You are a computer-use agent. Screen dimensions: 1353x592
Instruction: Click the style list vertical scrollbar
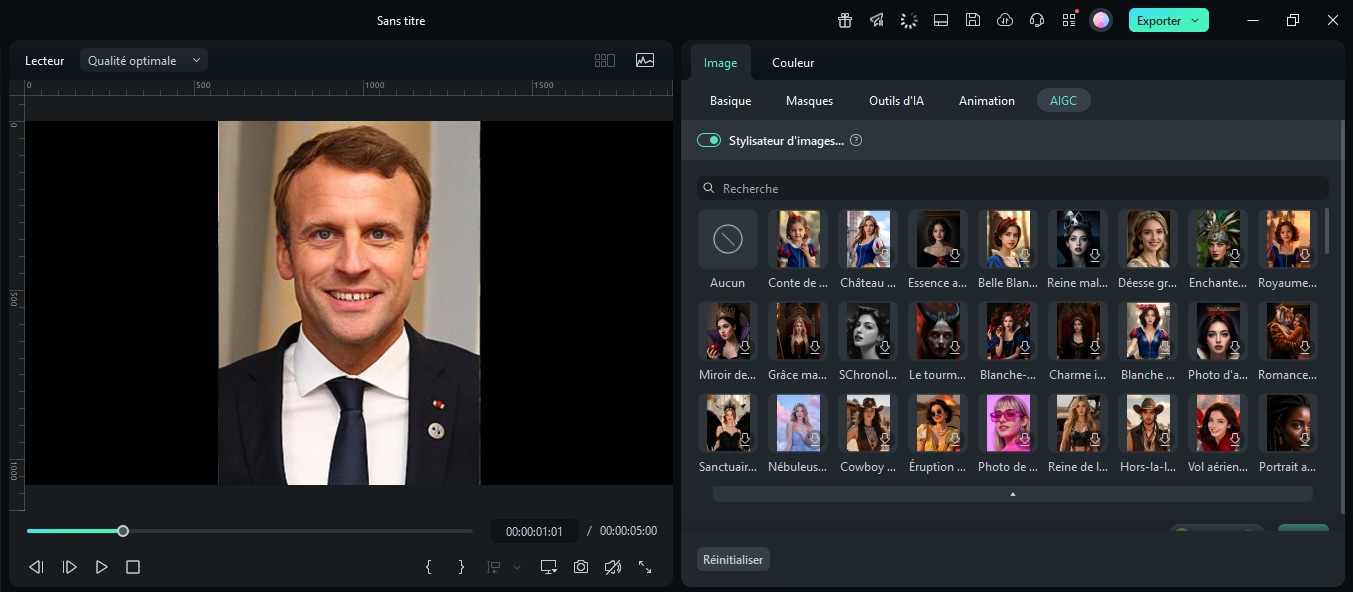click(x=1327, y=230)
